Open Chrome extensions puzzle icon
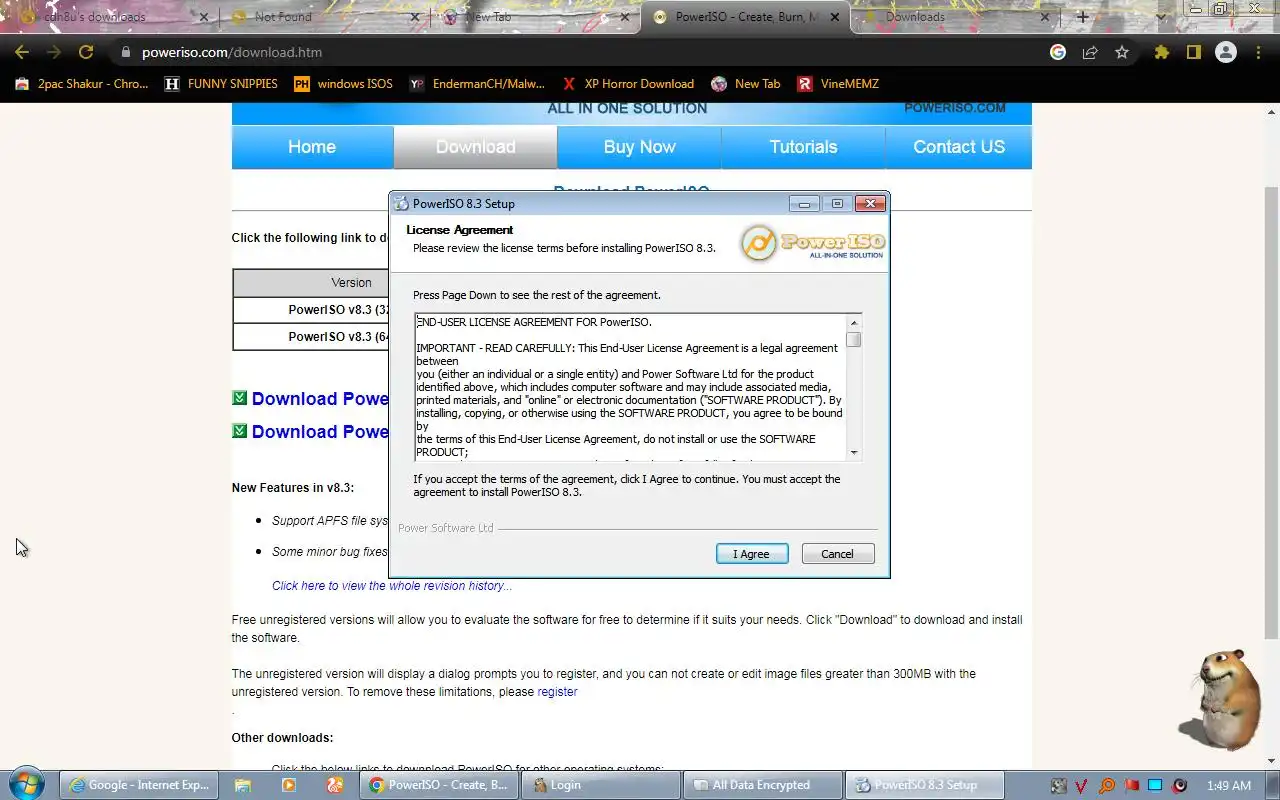The image size is (1280, 800). (x=1162, y=52)
